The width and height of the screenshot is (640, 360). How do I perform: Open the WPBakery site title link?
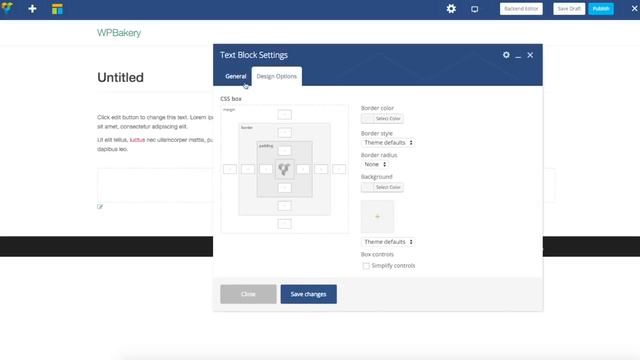pyautogui.click(x=119, y=33)
